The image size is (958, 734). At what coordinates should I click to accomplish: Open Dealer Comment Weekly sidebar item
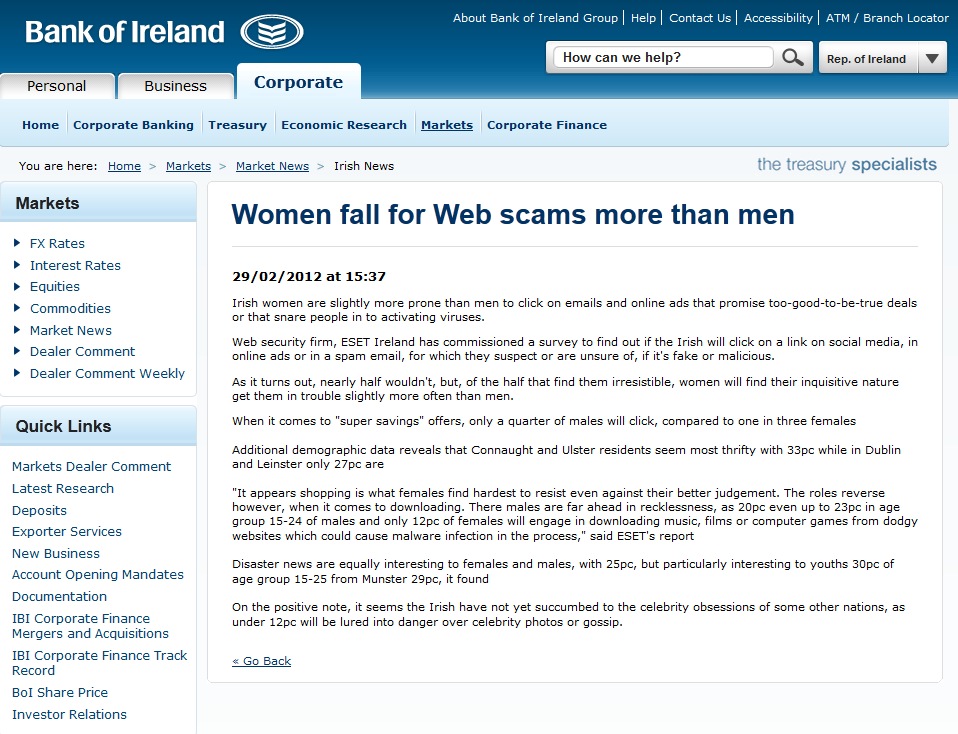107,373
